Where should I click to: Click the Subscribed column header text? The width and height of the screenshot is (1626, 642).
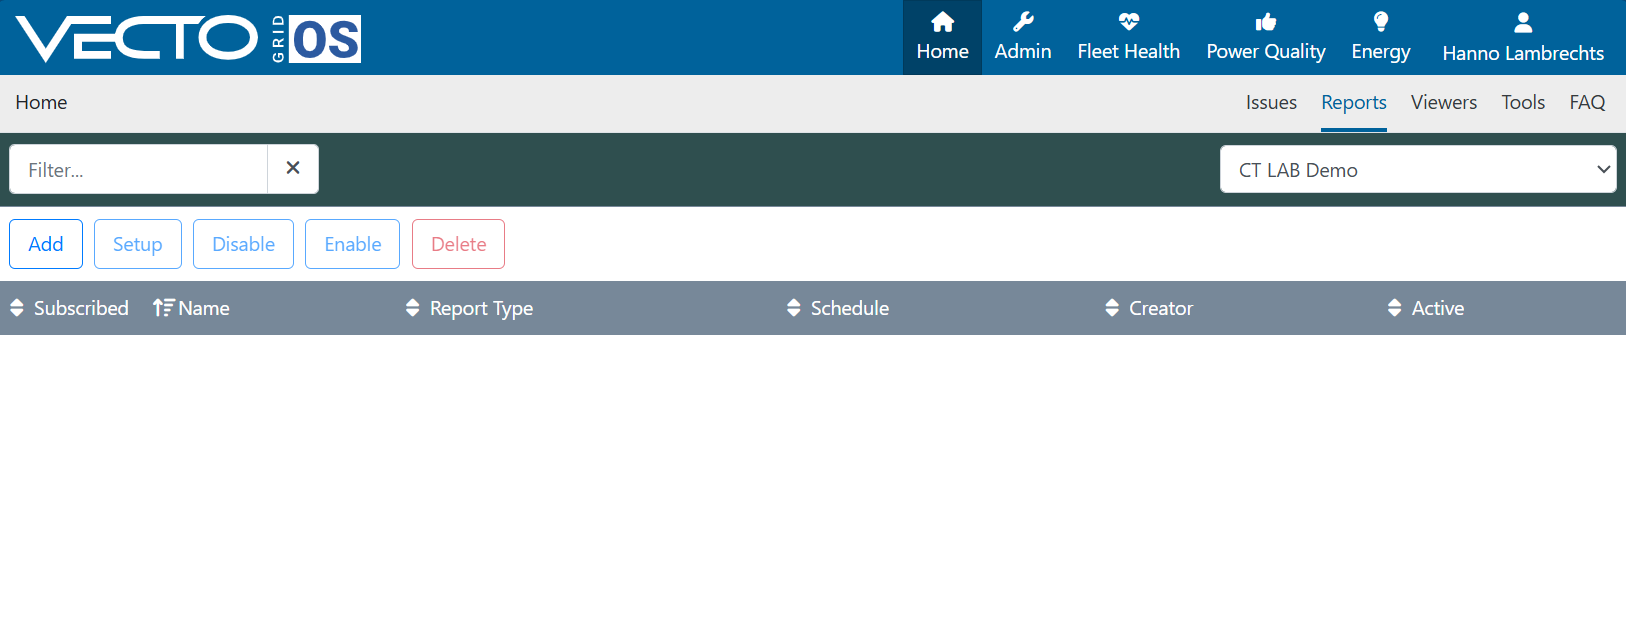(81, 308)
